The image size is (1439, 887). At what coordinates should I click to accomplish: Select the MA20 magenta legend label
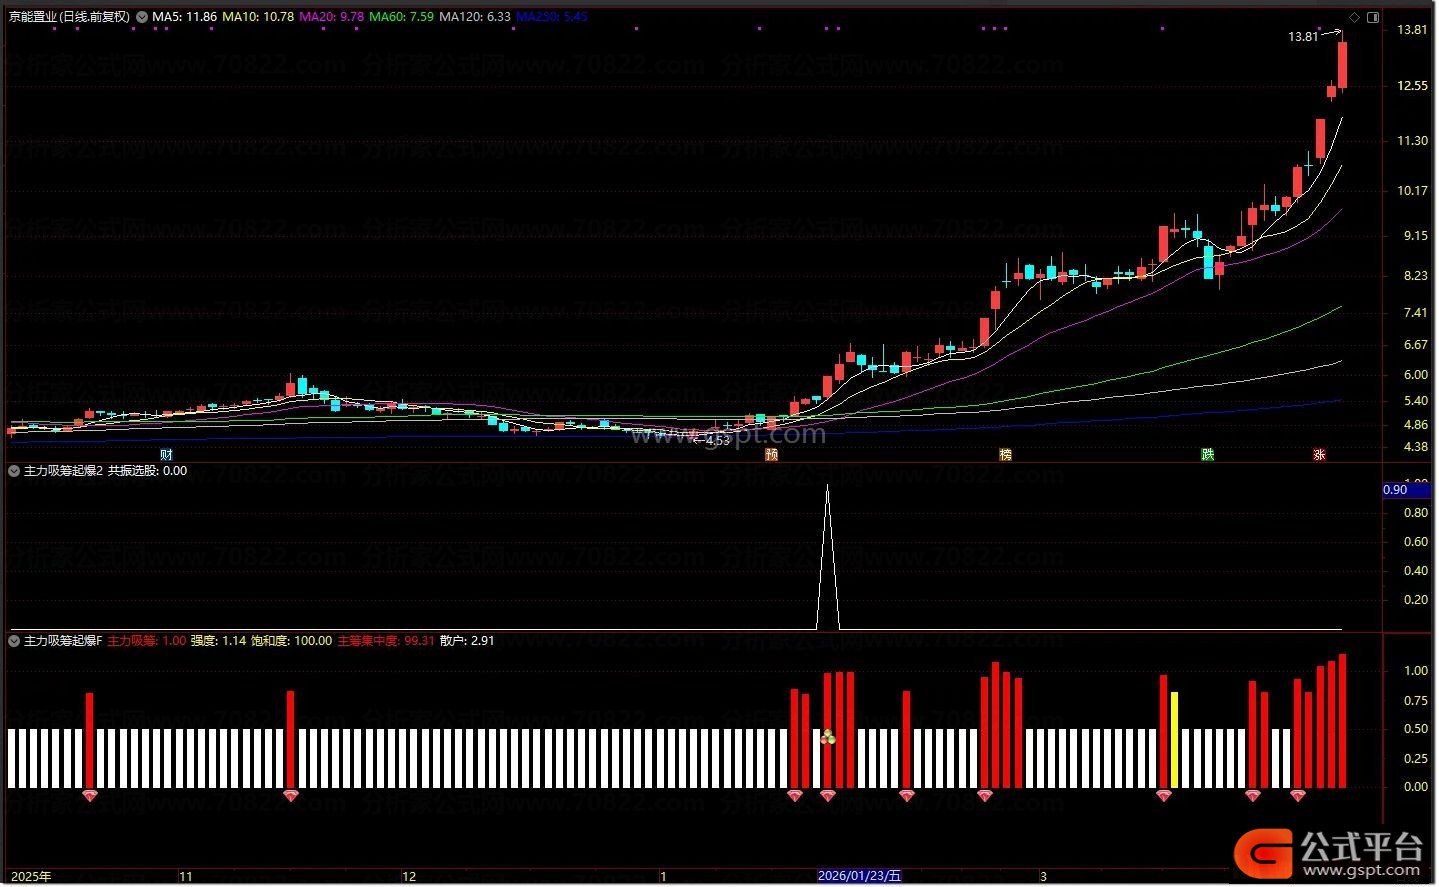pyautogui.click(x=331, y=17)
